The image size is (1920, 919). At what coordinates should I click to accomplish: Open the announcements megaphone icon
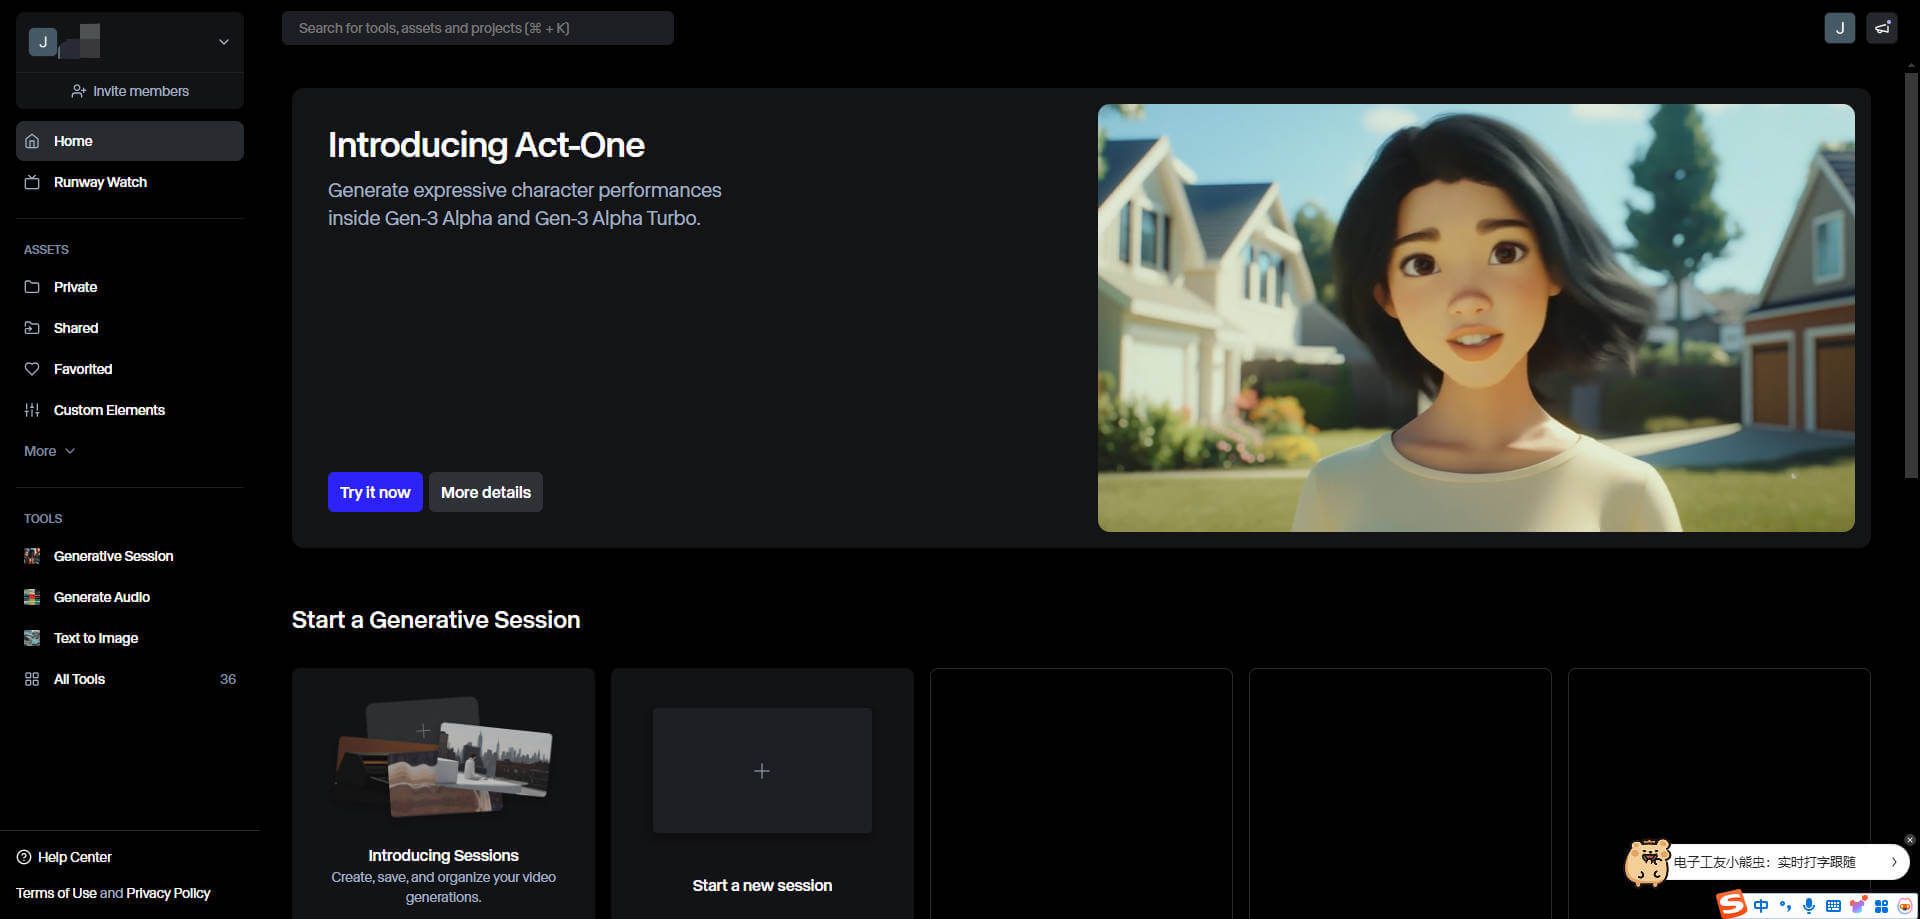[1882, 28]
